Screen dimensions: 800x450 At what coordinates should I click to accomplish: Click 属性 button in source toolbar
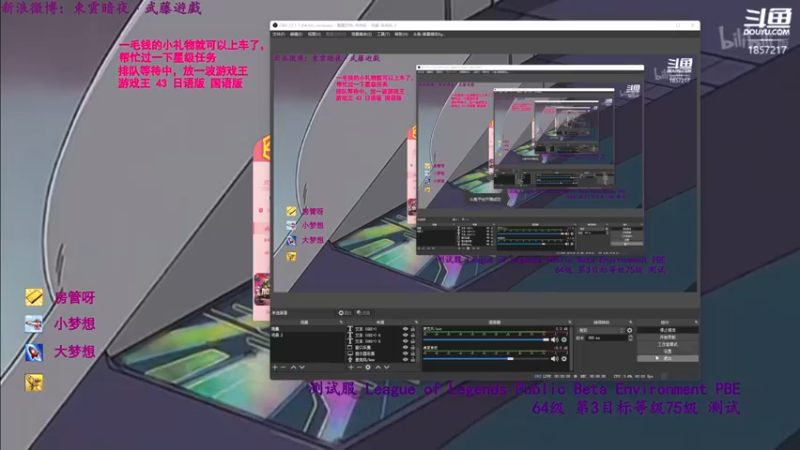click(345, 313)
